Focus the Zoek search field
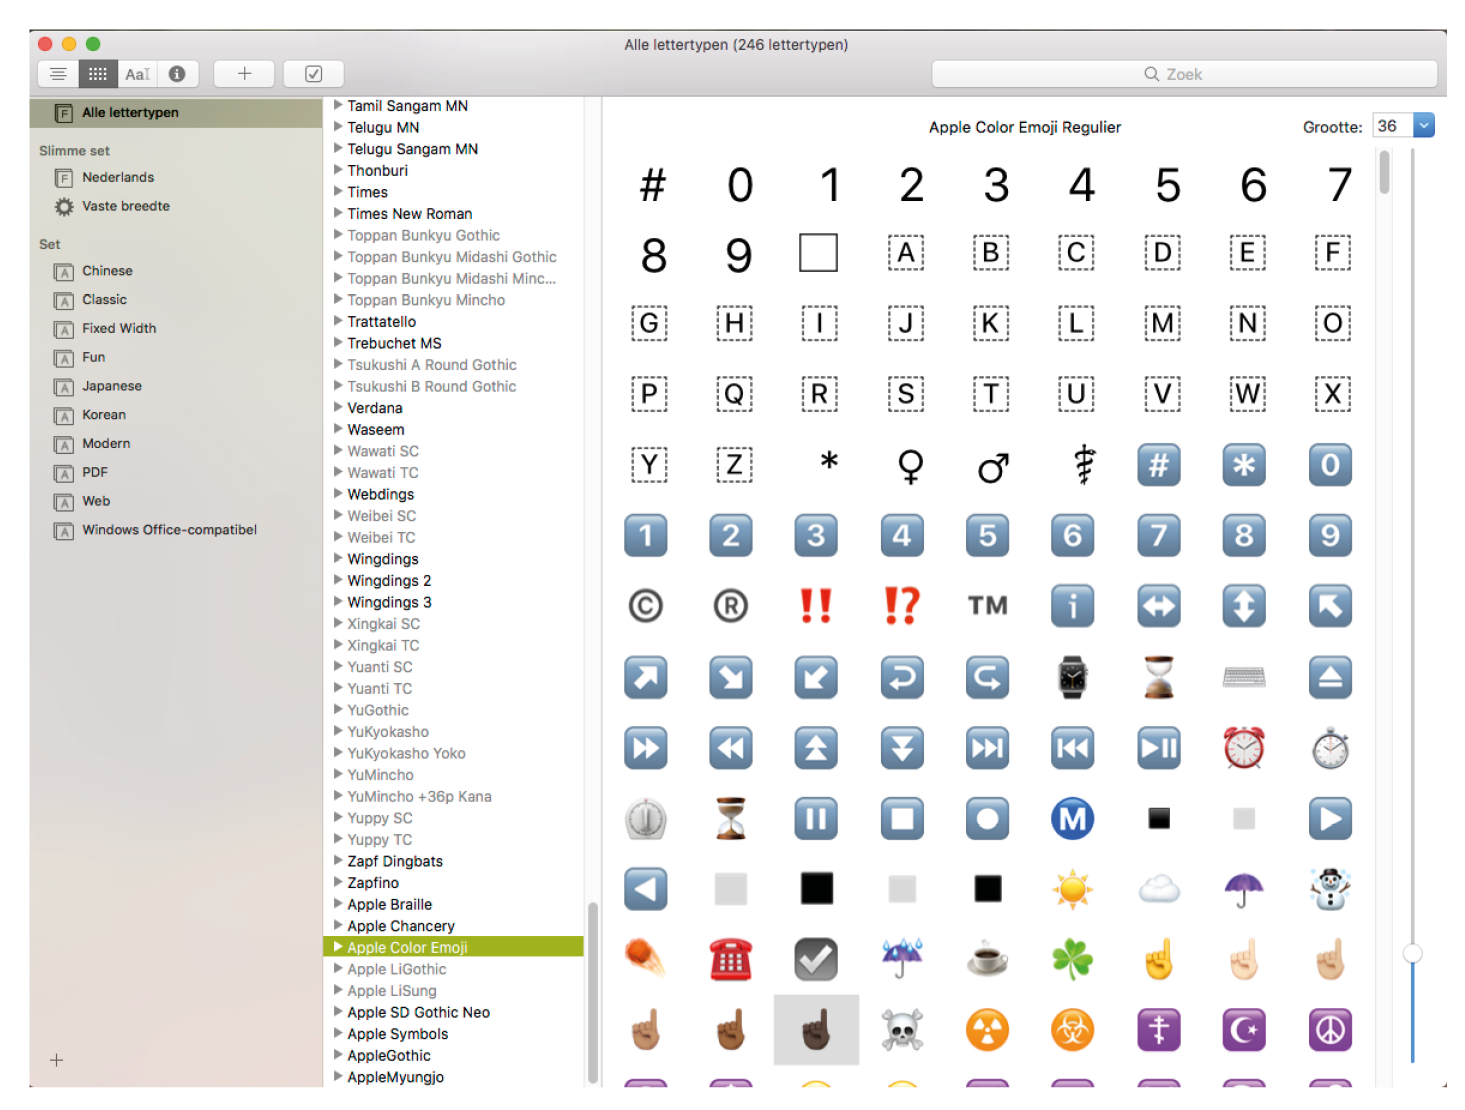Screen dimensions: 1465x1110 coord(1184,74)
